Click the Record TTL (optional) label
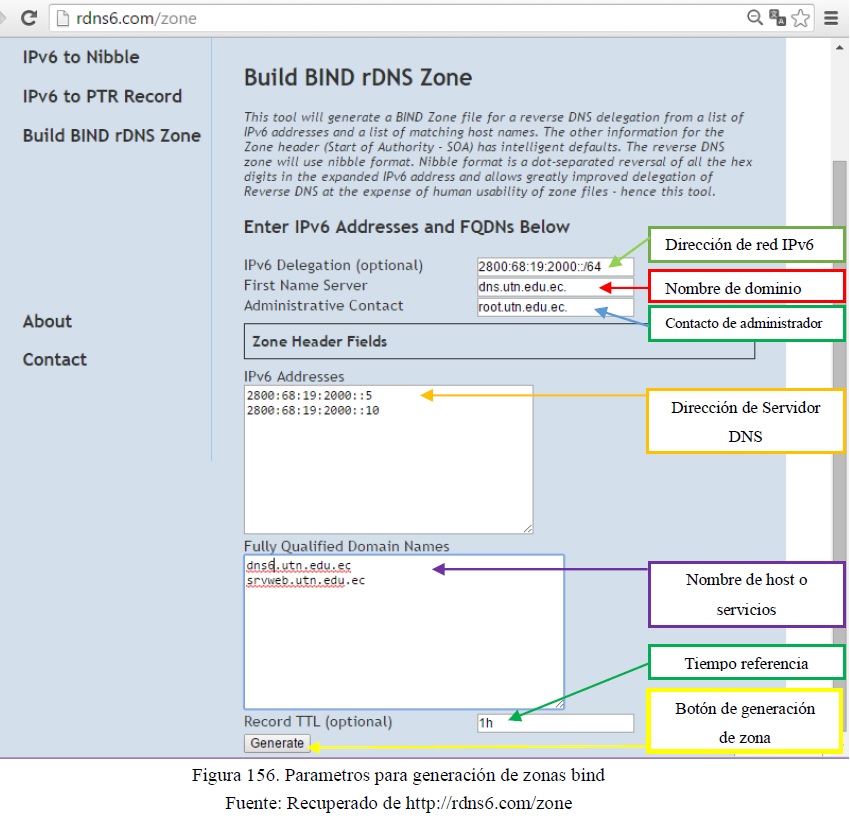This screenshot has height=824, width=850. tap(318, 722)
